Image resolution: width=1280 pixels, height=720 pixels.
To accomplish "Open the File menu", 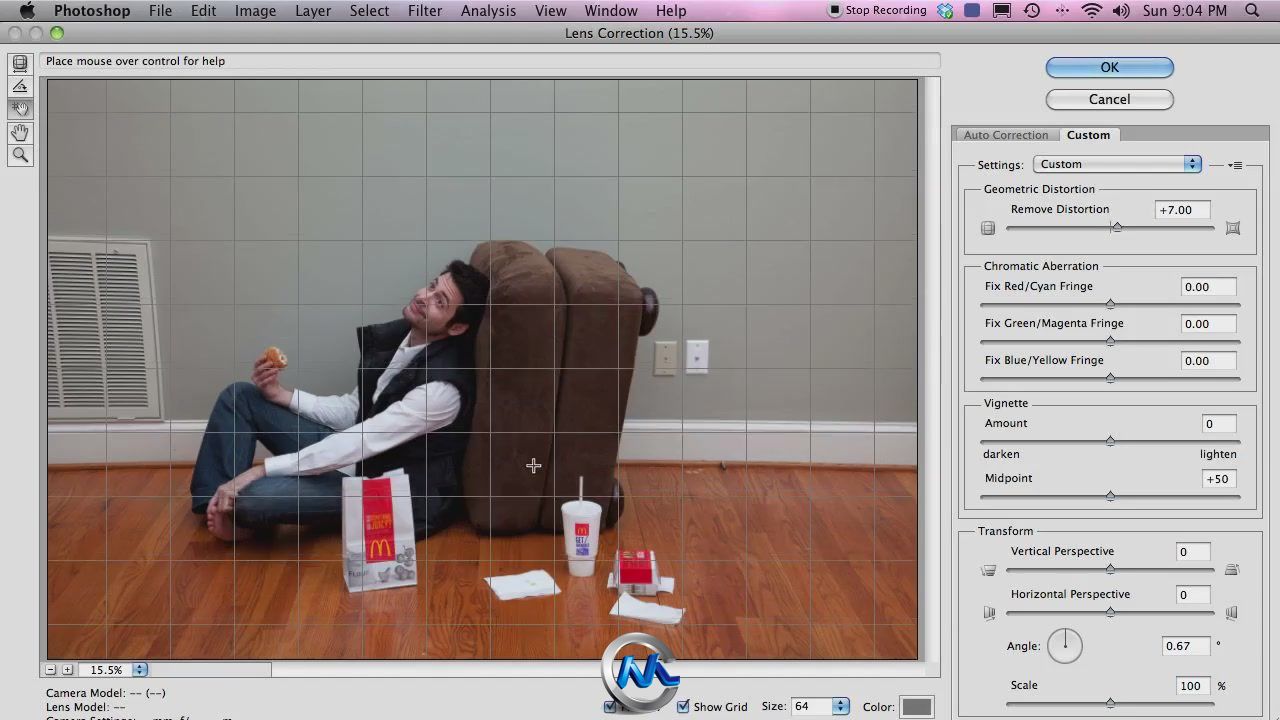I will pos(160,11).
